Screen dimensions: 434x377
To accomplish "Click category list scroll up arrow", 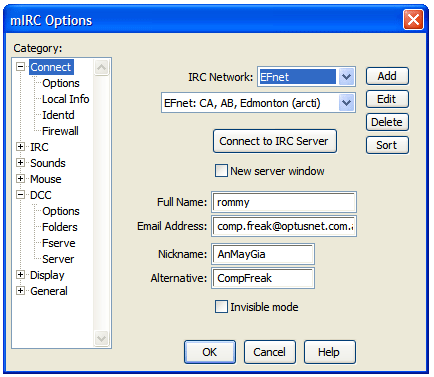I will tap(101, 68).
